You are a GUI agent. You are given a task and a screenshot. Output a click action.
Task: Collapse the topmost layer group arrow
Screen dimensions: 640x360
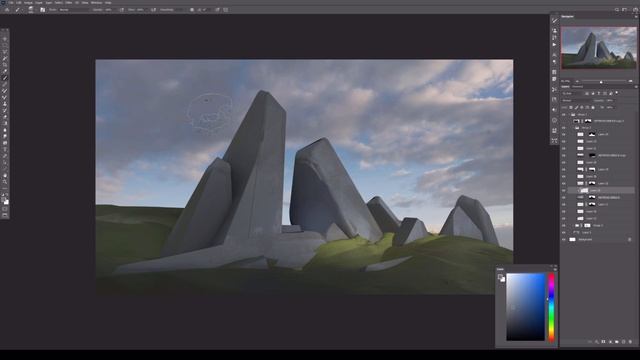[569, 115]
